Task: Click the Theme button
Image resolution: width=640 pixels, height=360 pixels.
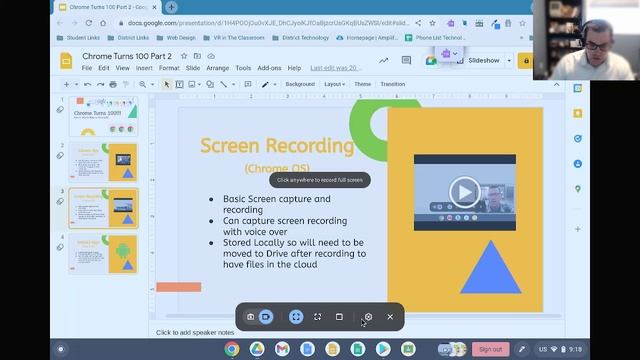Action: point(362,84)
